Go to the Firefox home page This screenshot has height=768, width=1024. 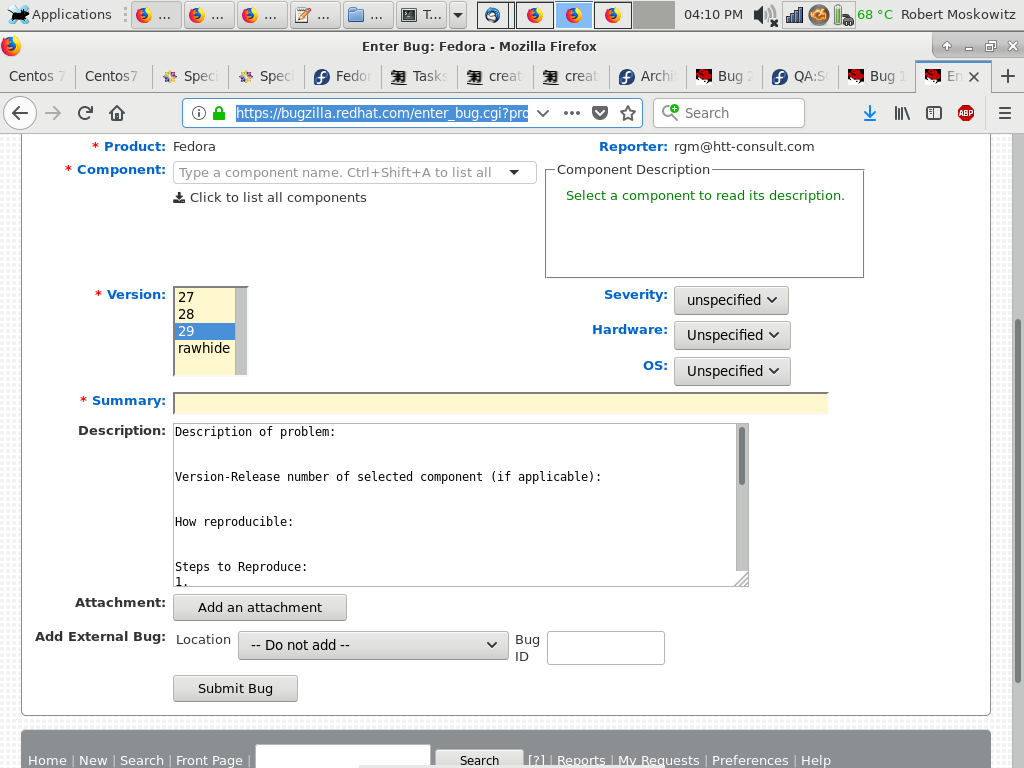tap(117, 113)
